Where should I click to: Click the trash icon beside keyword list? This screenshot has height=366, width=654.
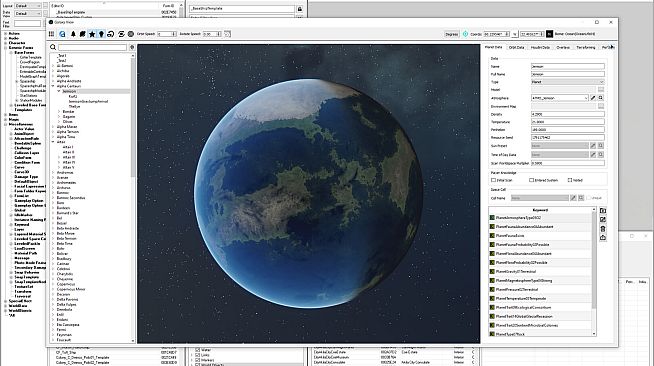point(603,229)
